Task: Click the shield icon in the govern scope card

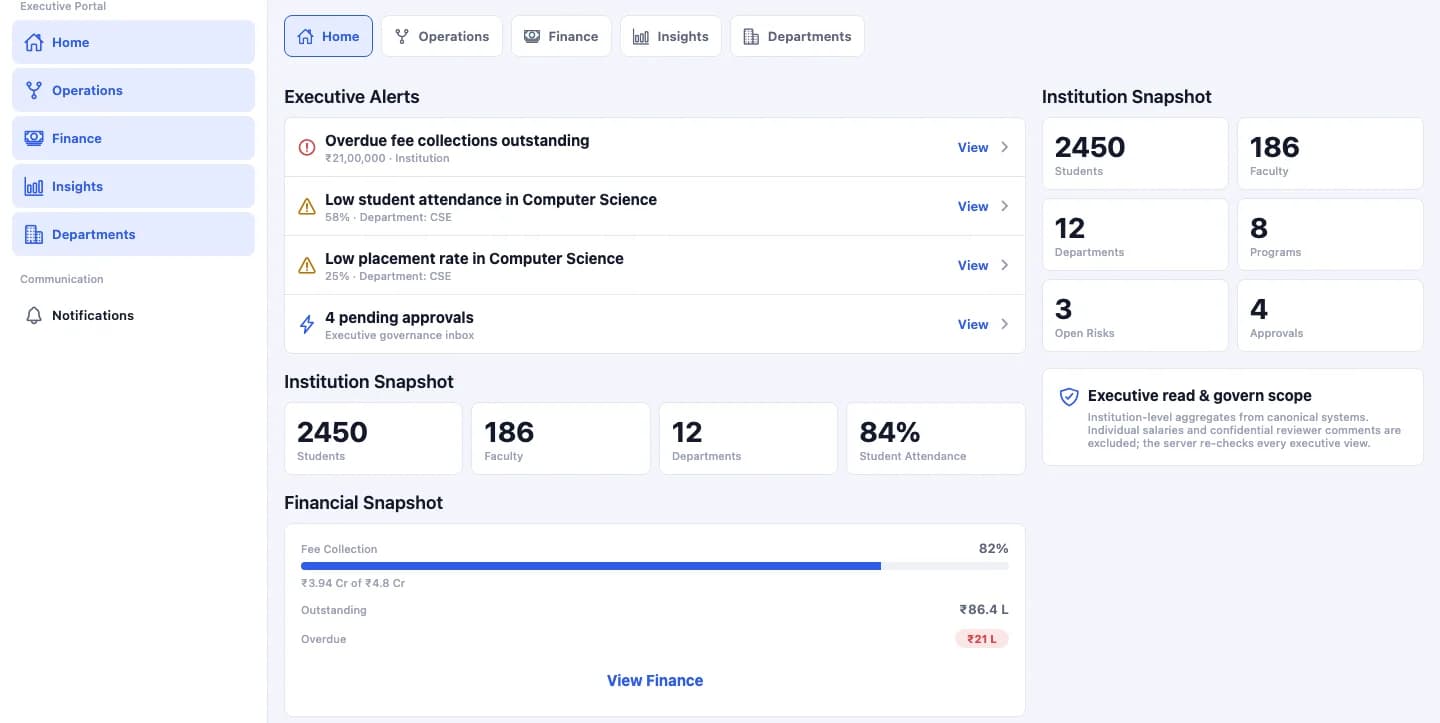Action: click(x=1069, y=397)
